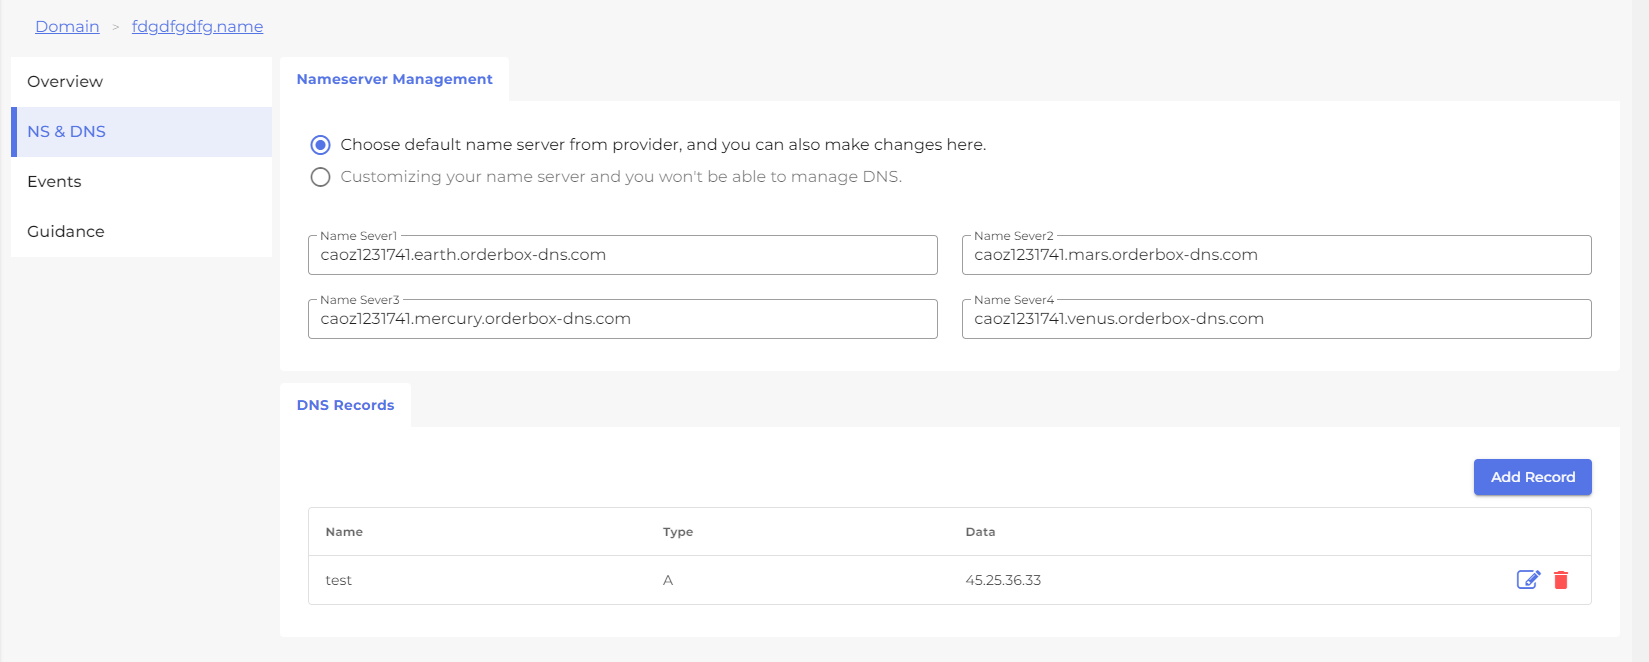This screenshot has height=662, width=1649.
Task: Focus the Name Sever4 input field
Action: (x=1277, y=319)
